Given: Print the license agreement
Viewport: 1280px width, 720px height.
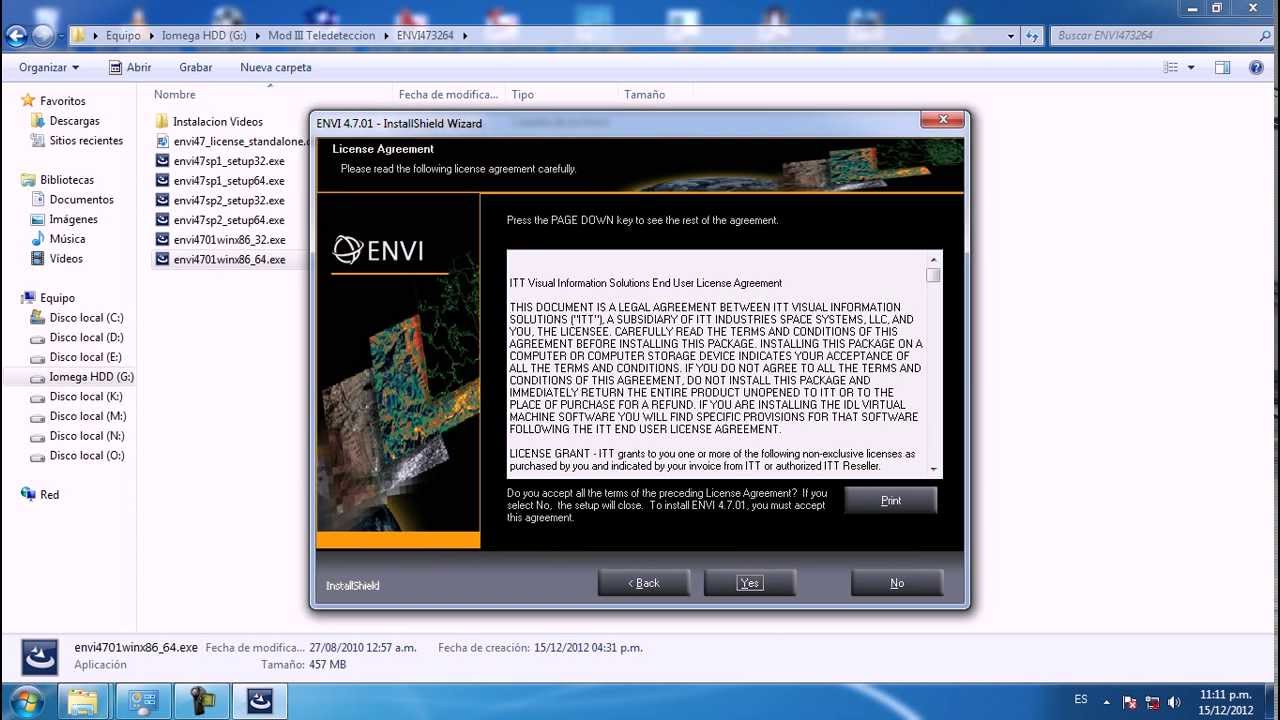Looking at the screenshot, I should pyautogui.click(x=891, y=500).
